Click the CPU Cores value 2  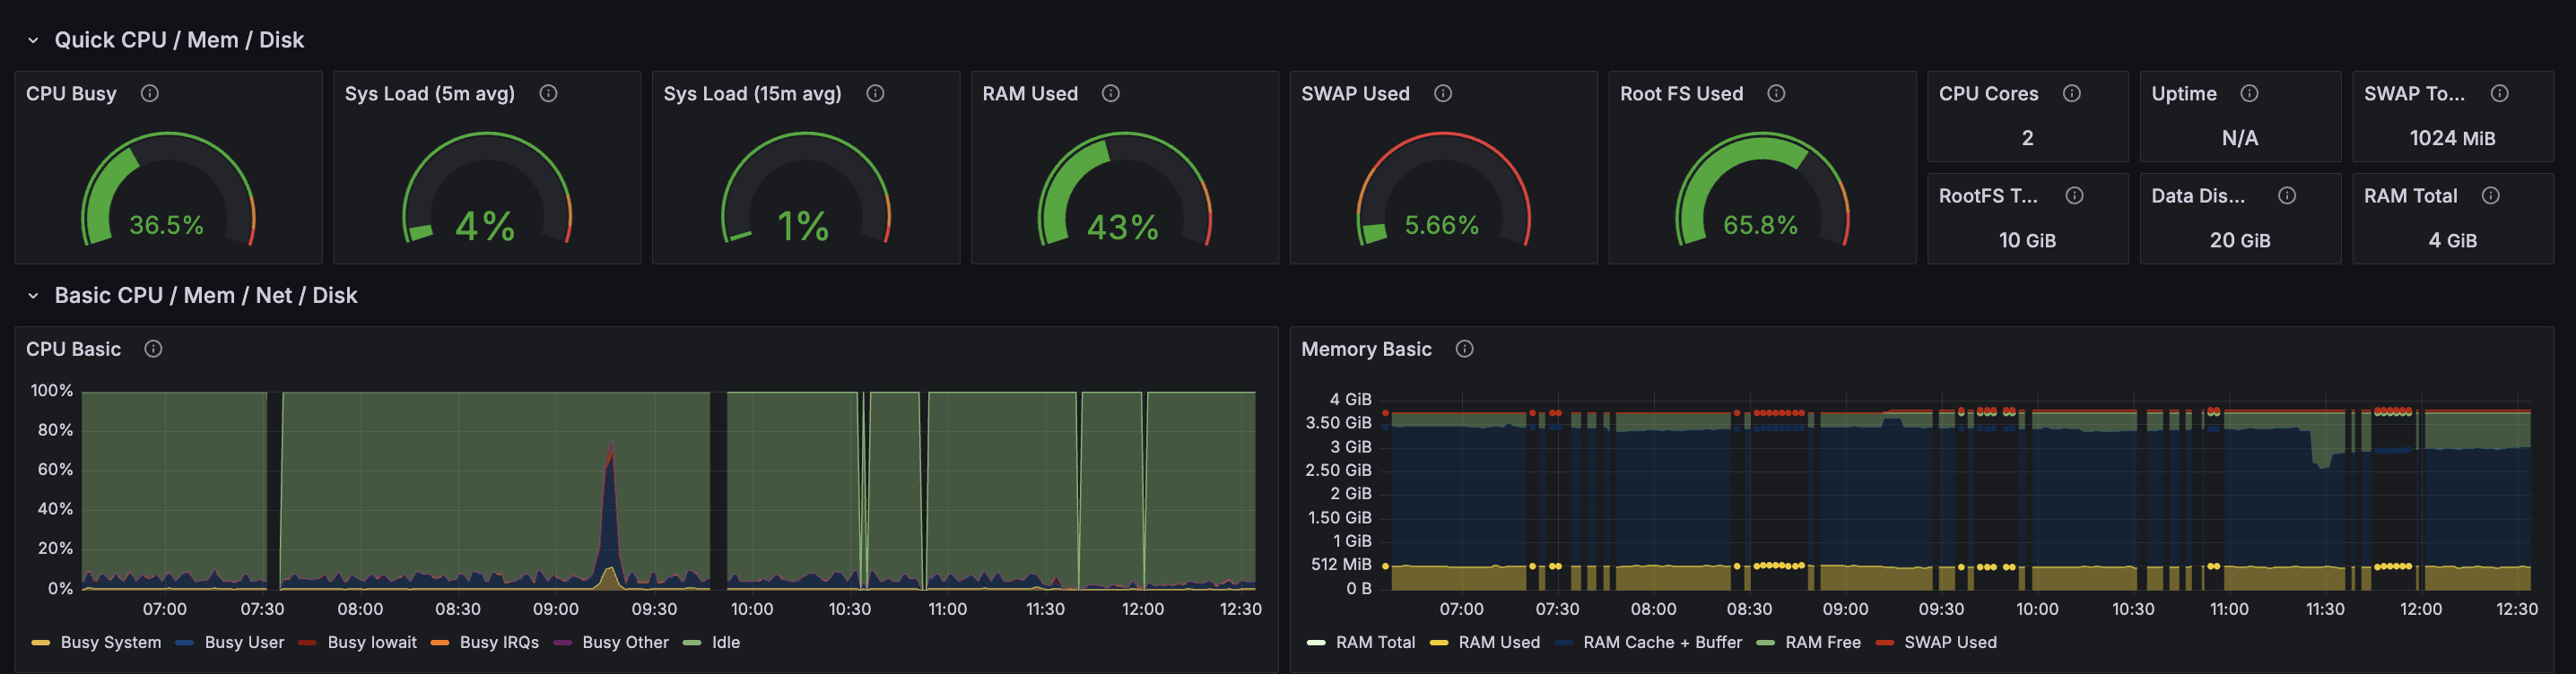point(2027,138)
